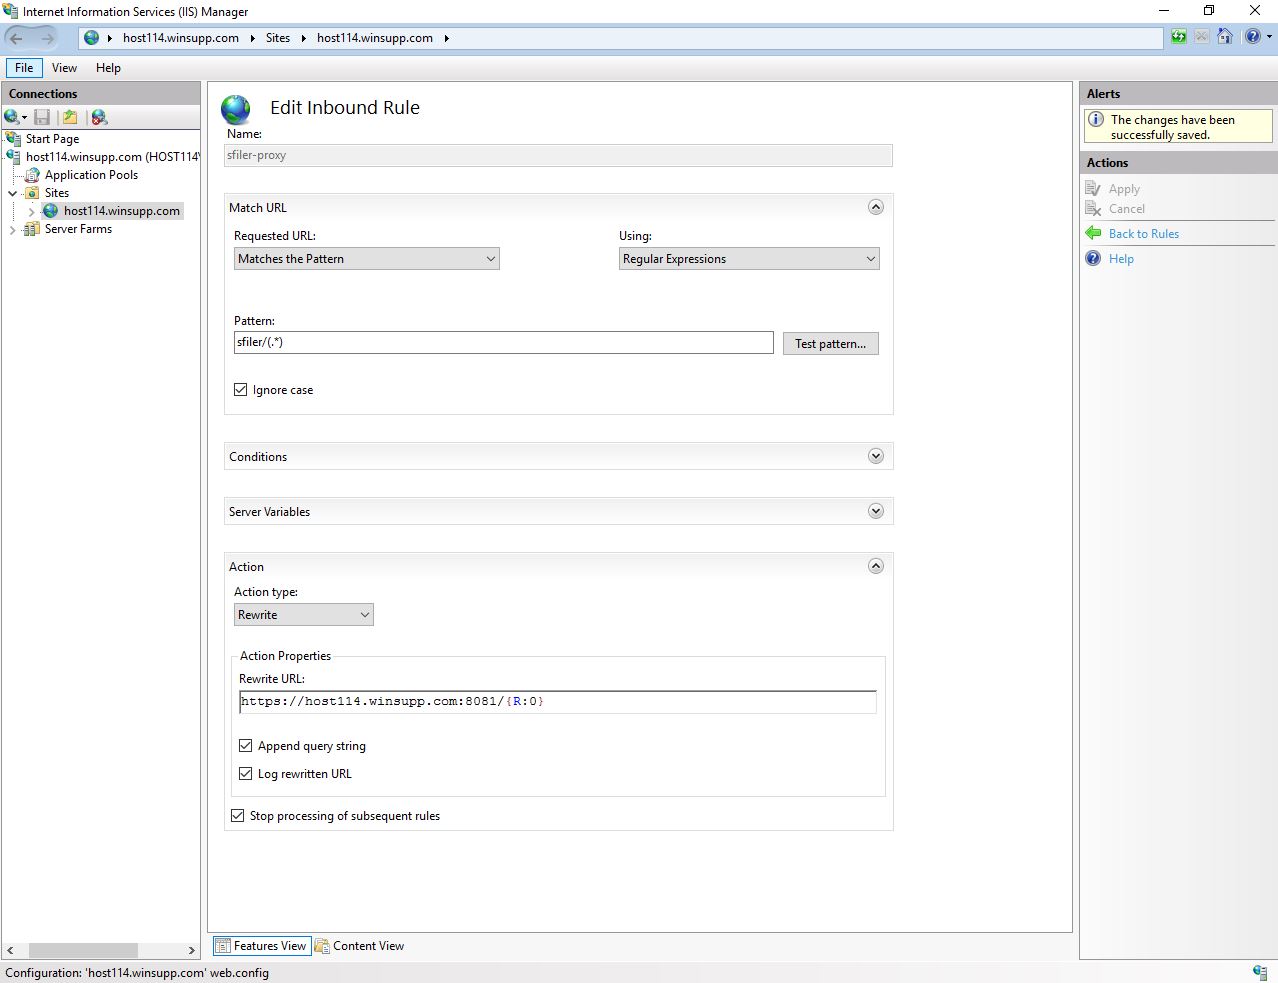Click the globe icon in address bar
1278x983 pixels.
(91, 38)
